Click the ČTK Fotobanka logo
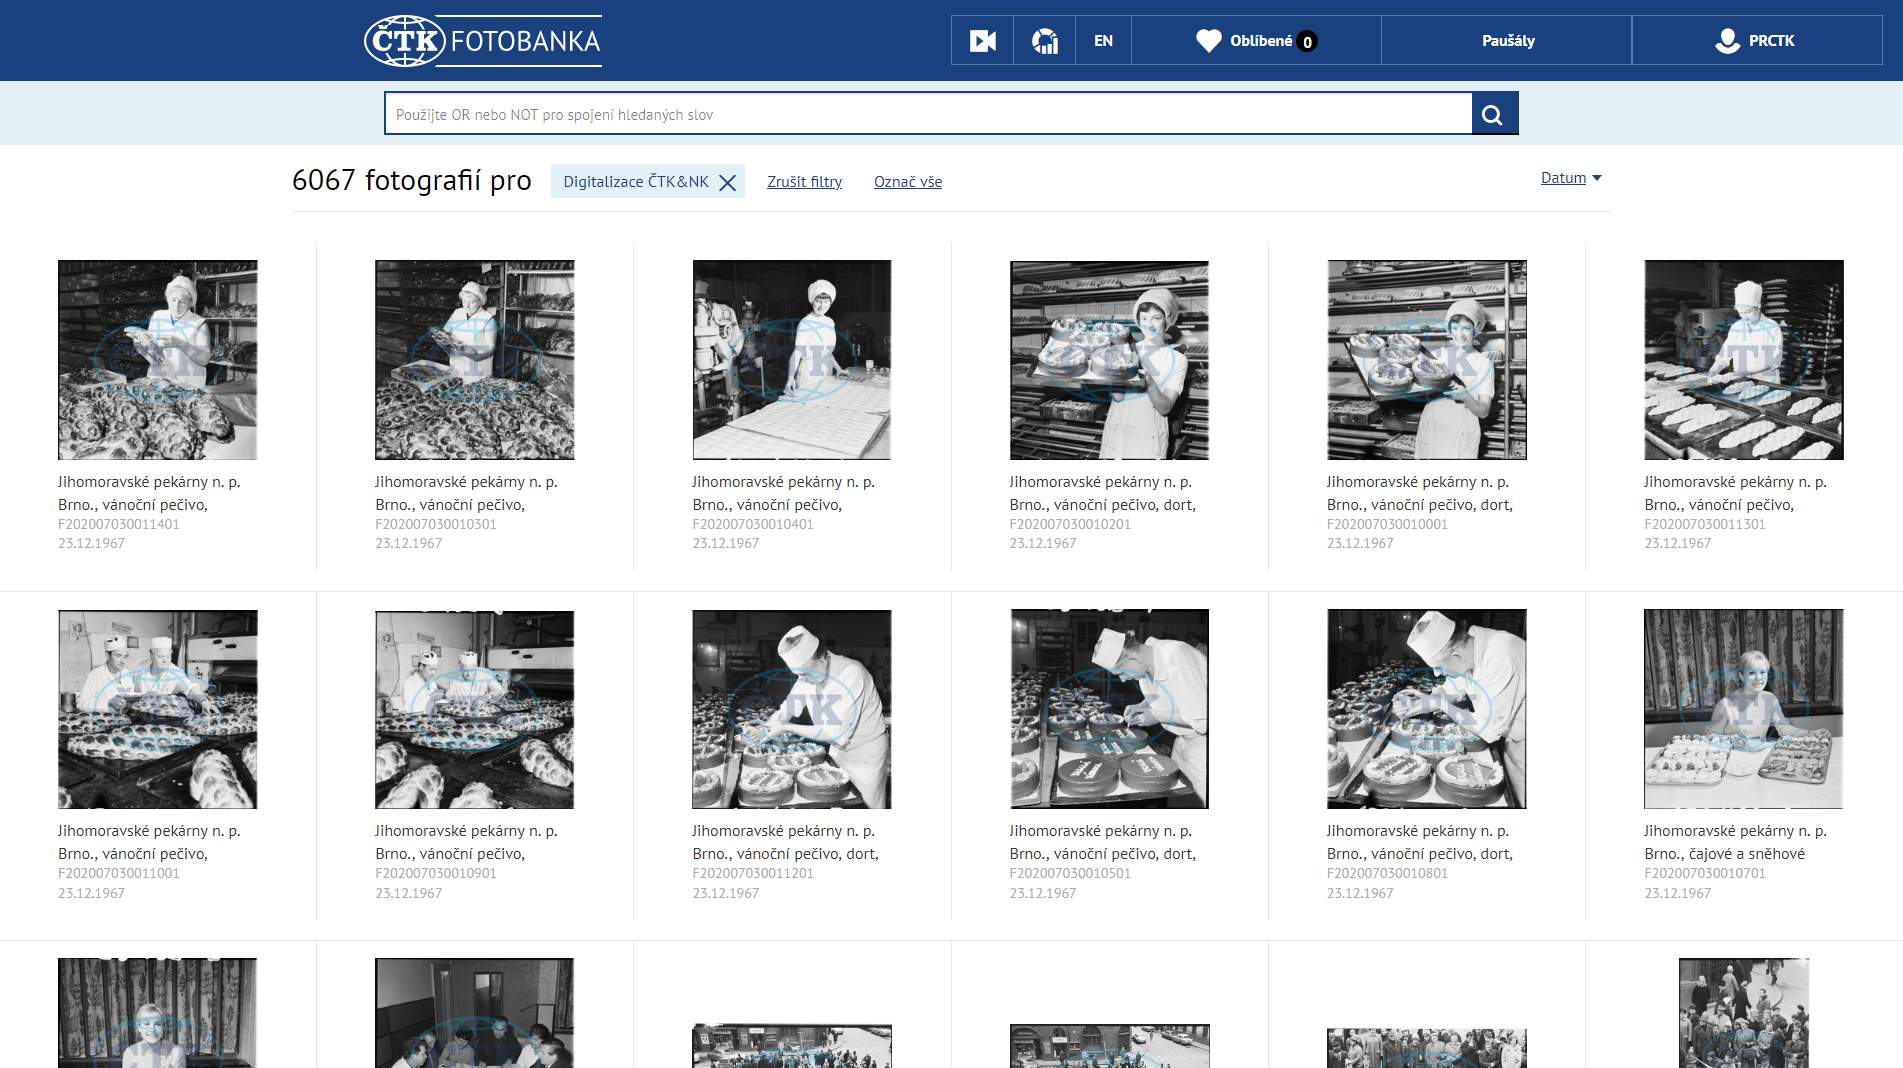Image resolution: width=1903 pixels, height=1068 pixels. click(x=483, y=41)
